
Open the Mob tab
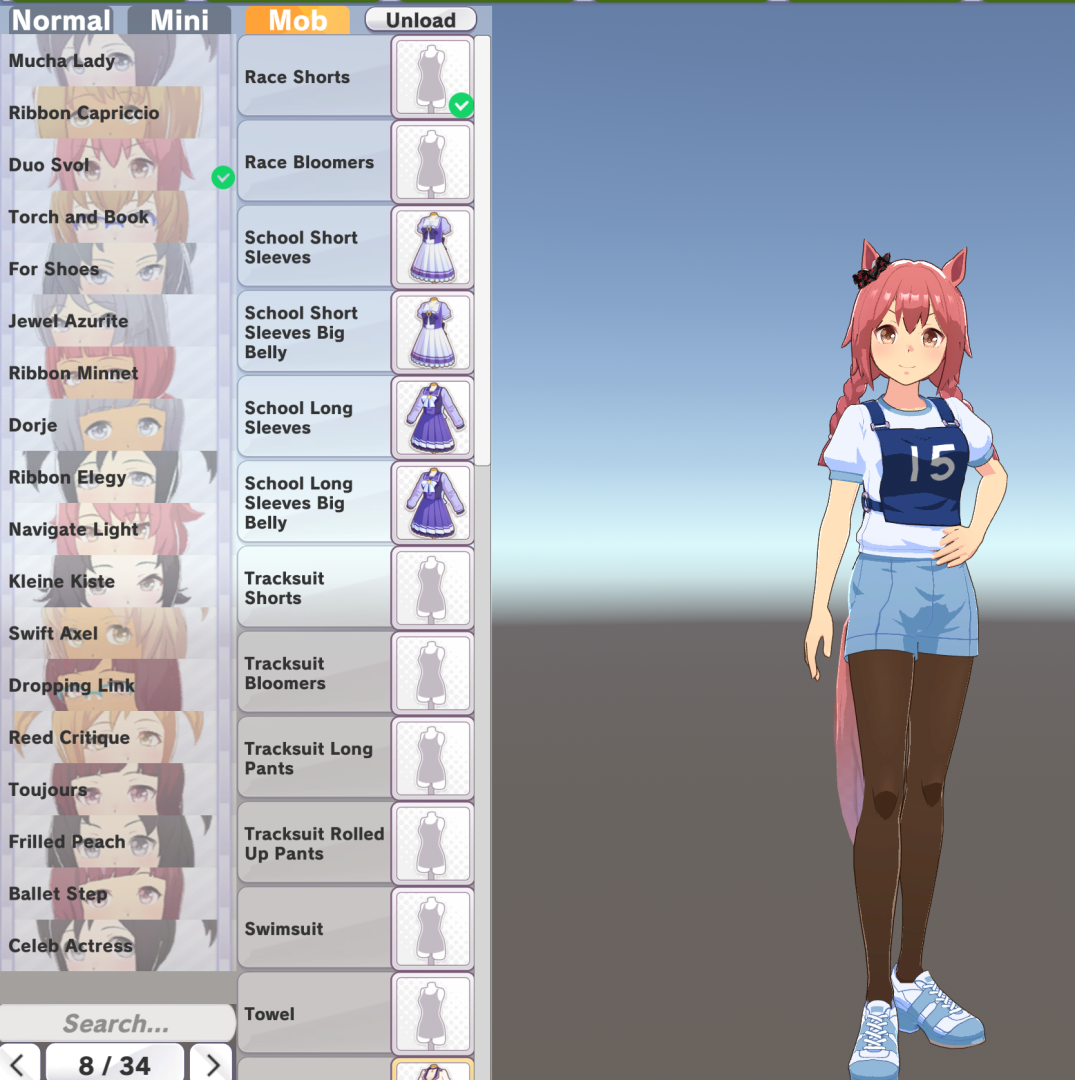point(298,20)
